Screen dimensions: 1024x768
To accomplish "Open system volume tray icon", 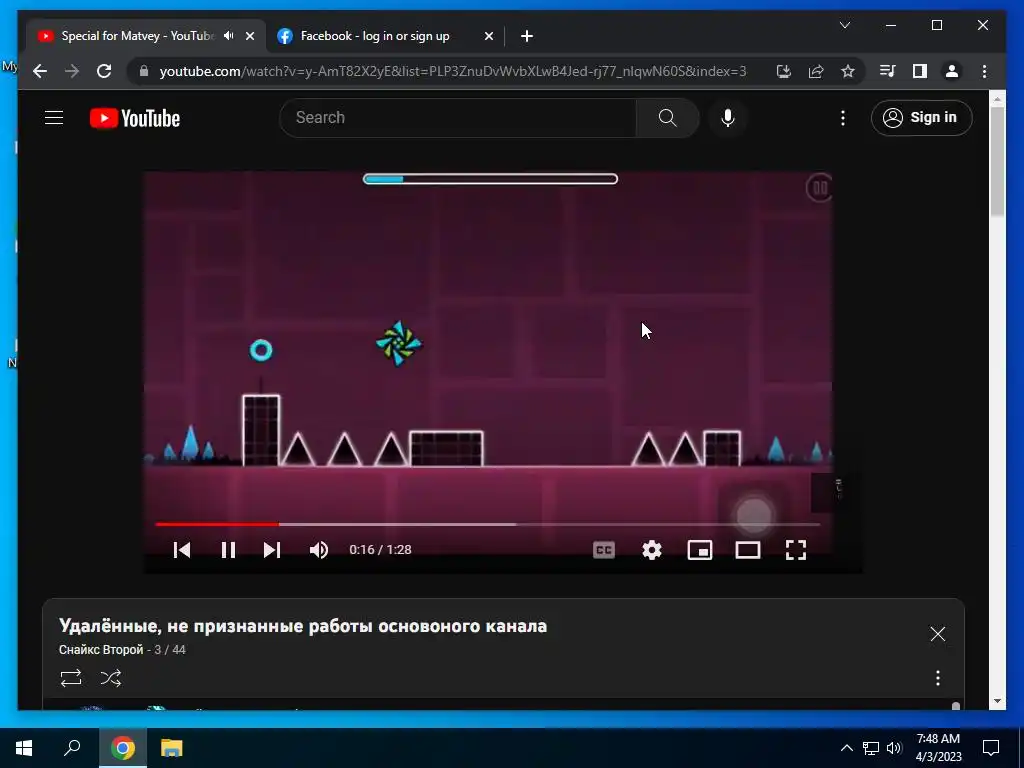I will [x=894, y=748].
